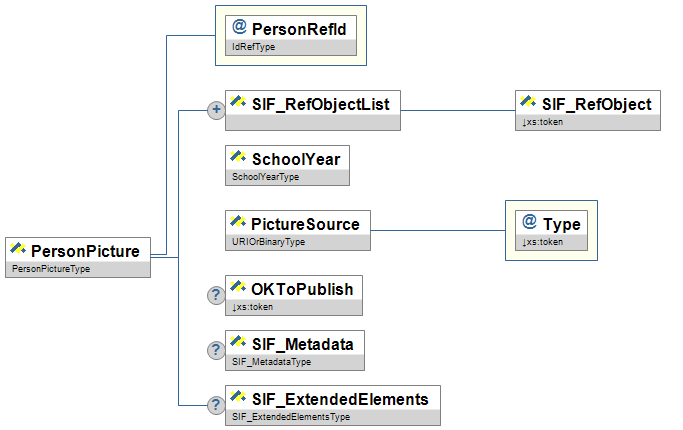Click the SIF_ExtendedElements element icon
The image size is (683, 430).
(238, 398)
